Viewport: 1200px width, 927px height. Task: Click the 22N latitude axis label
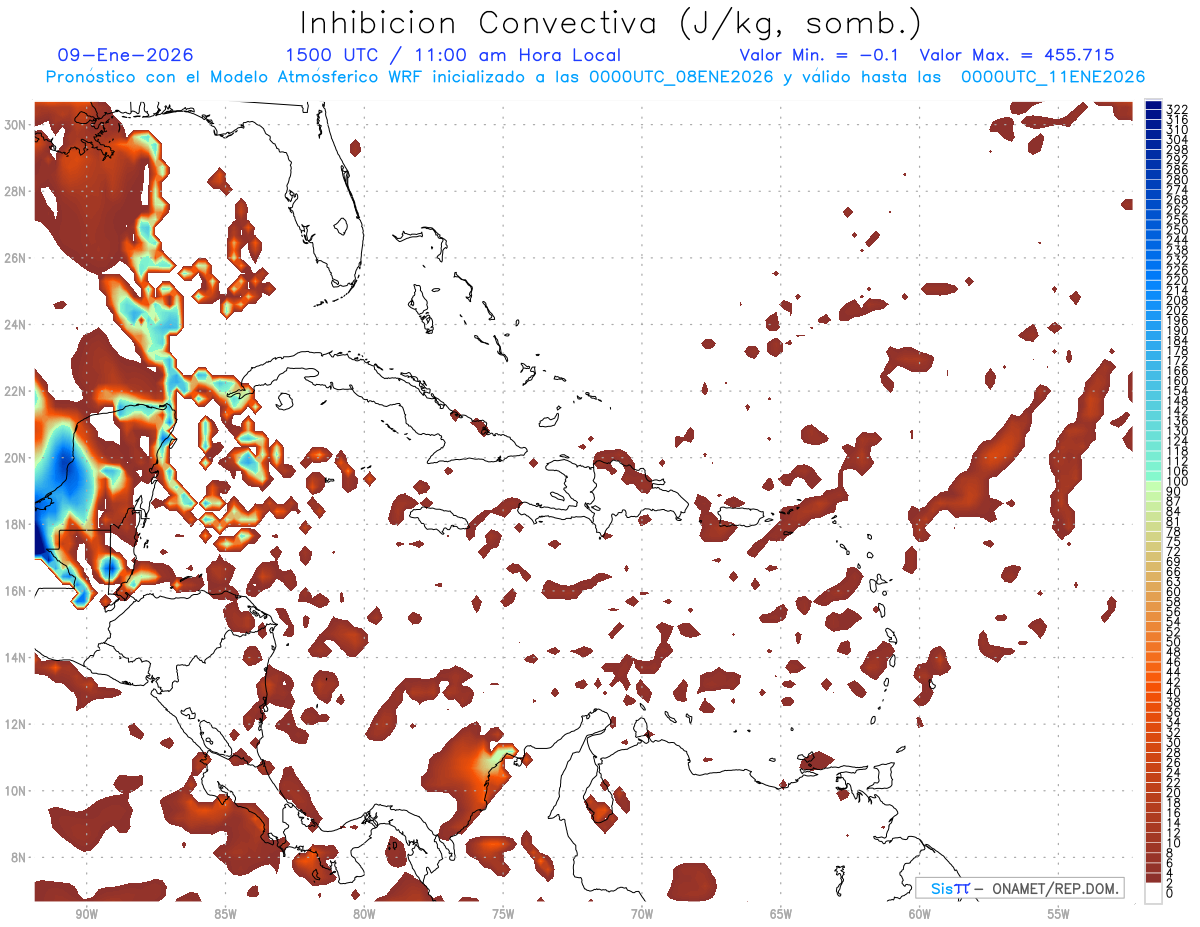click(15, 391)
